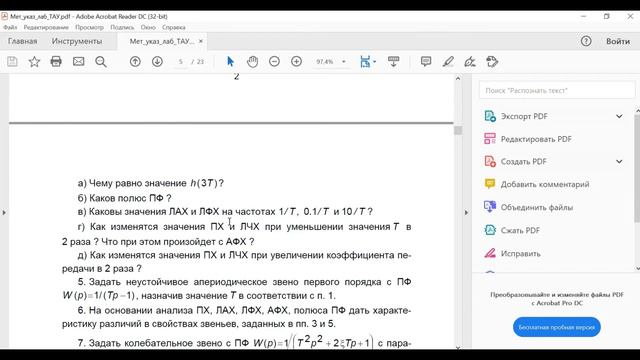Switch to the Инструменты tab
This screenshot has width=640, height=360.
(77, 41)
